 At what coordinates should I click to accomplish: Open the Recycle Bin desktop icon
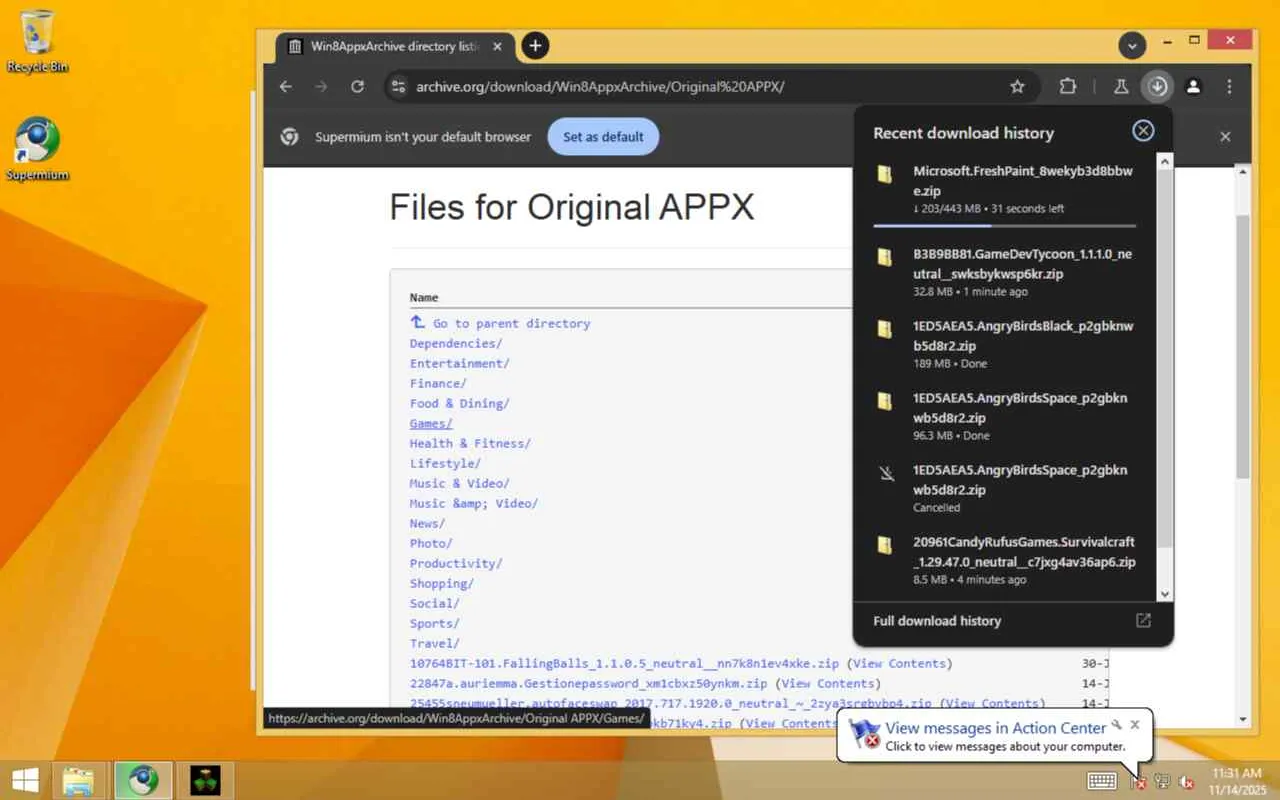(37, 40)
